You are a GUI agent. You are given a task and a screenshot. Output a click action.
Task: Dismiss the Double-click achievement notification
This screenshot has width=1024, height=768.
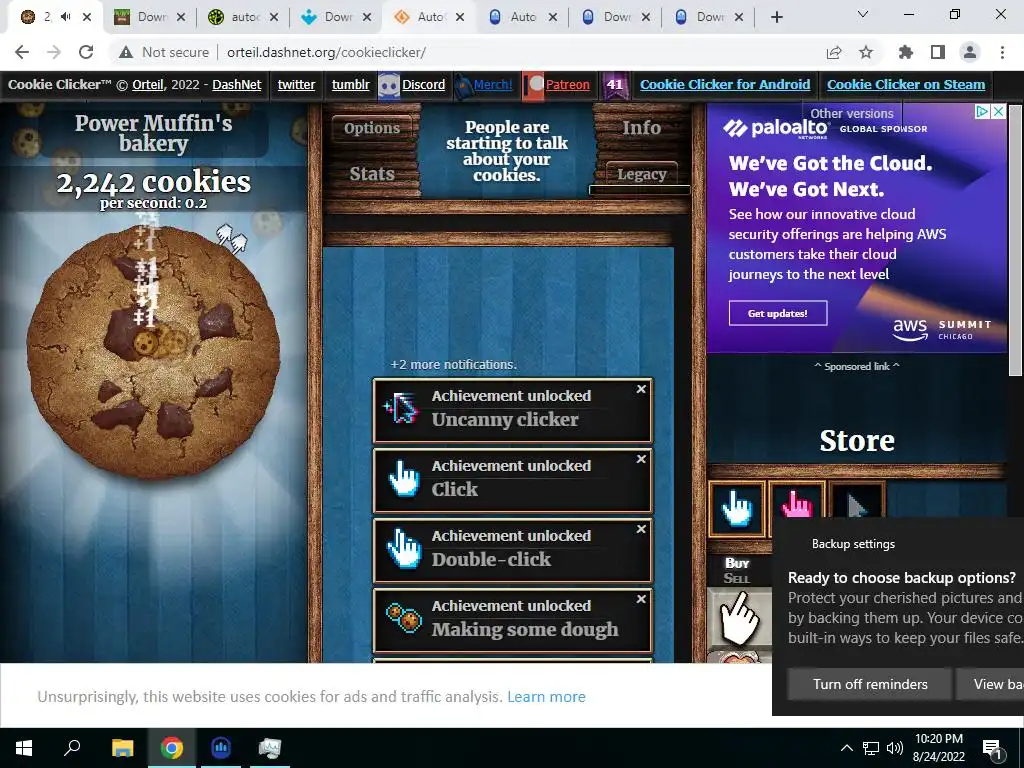(641, 529)
